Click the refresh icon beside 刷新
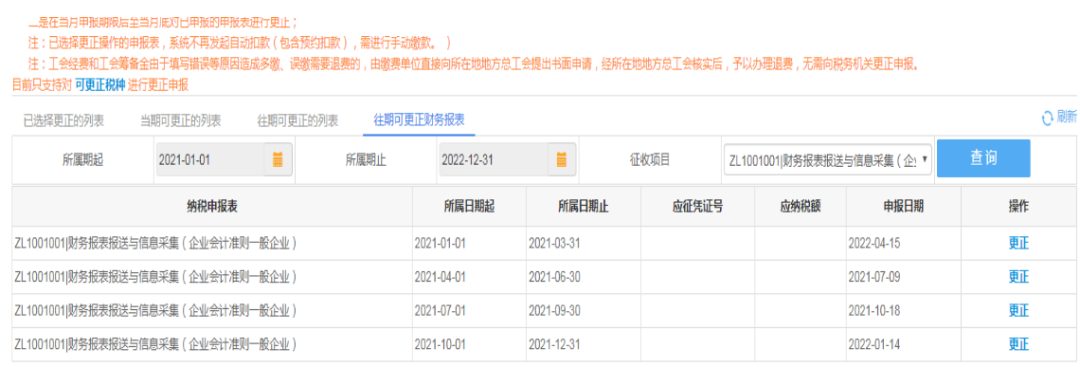This screenshot has width=1080, height=367. [1047, 118]
